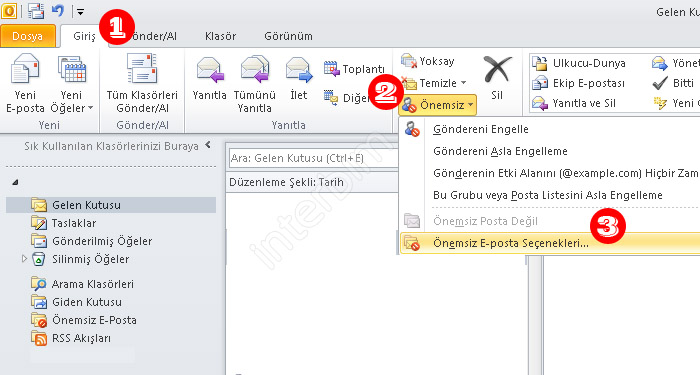The image size is (700, 375).
Task: Choose Bu Grubu veya Posta Listesini Asla Engelleme
Action: coord(550,195)
